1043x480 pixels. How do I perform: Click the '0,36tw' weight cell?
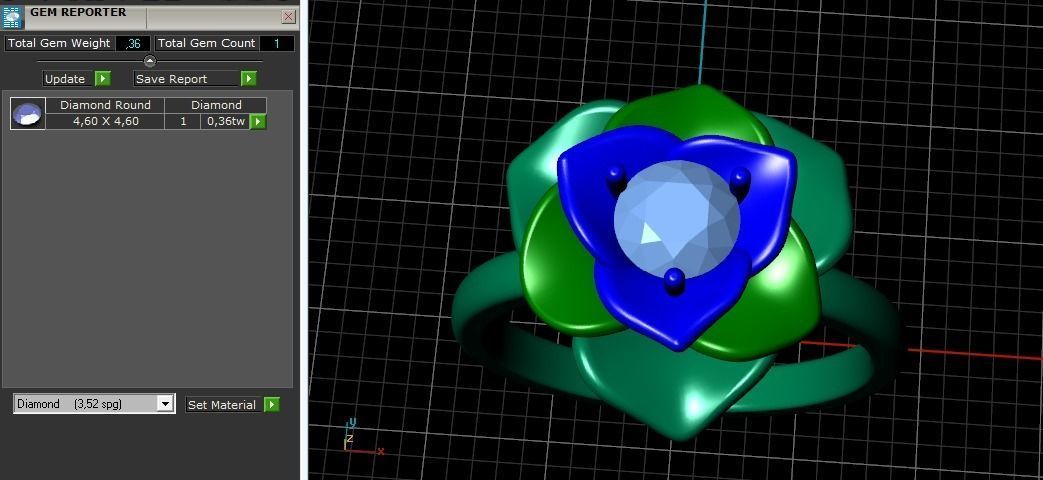tap(225, 121)
